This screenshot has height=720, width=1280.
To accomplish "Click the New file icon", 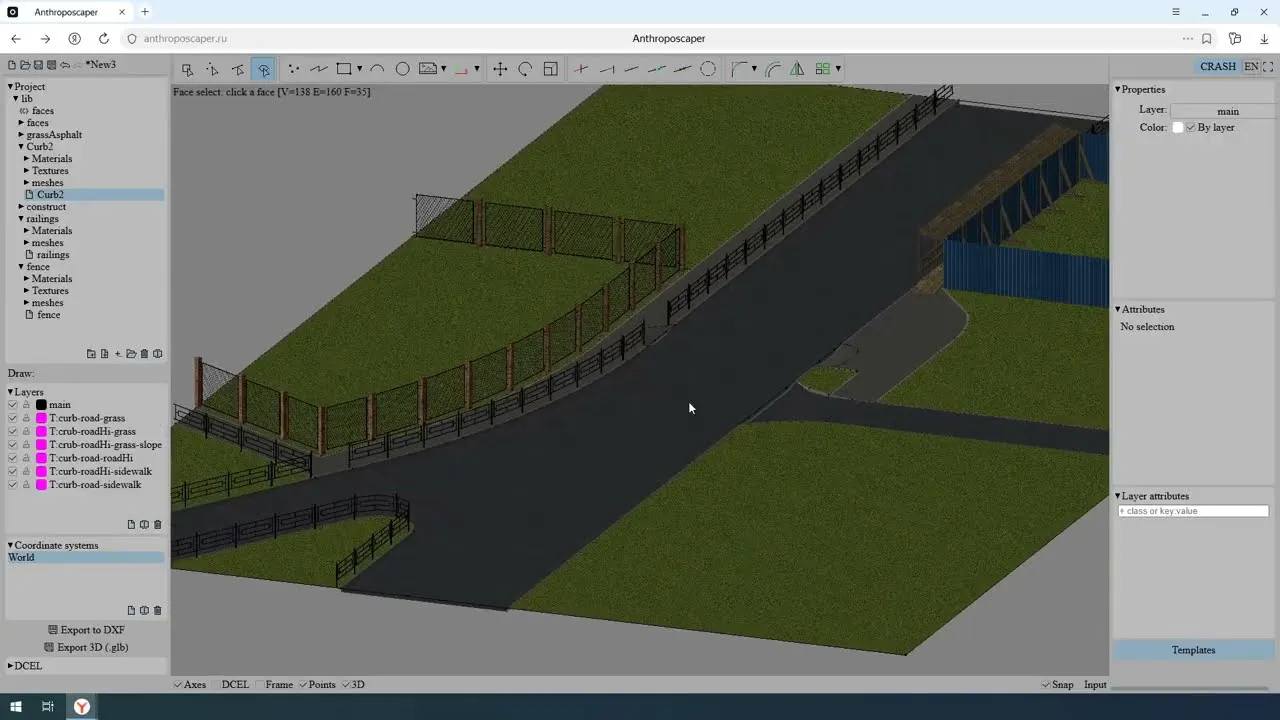I will click(12, 65).
